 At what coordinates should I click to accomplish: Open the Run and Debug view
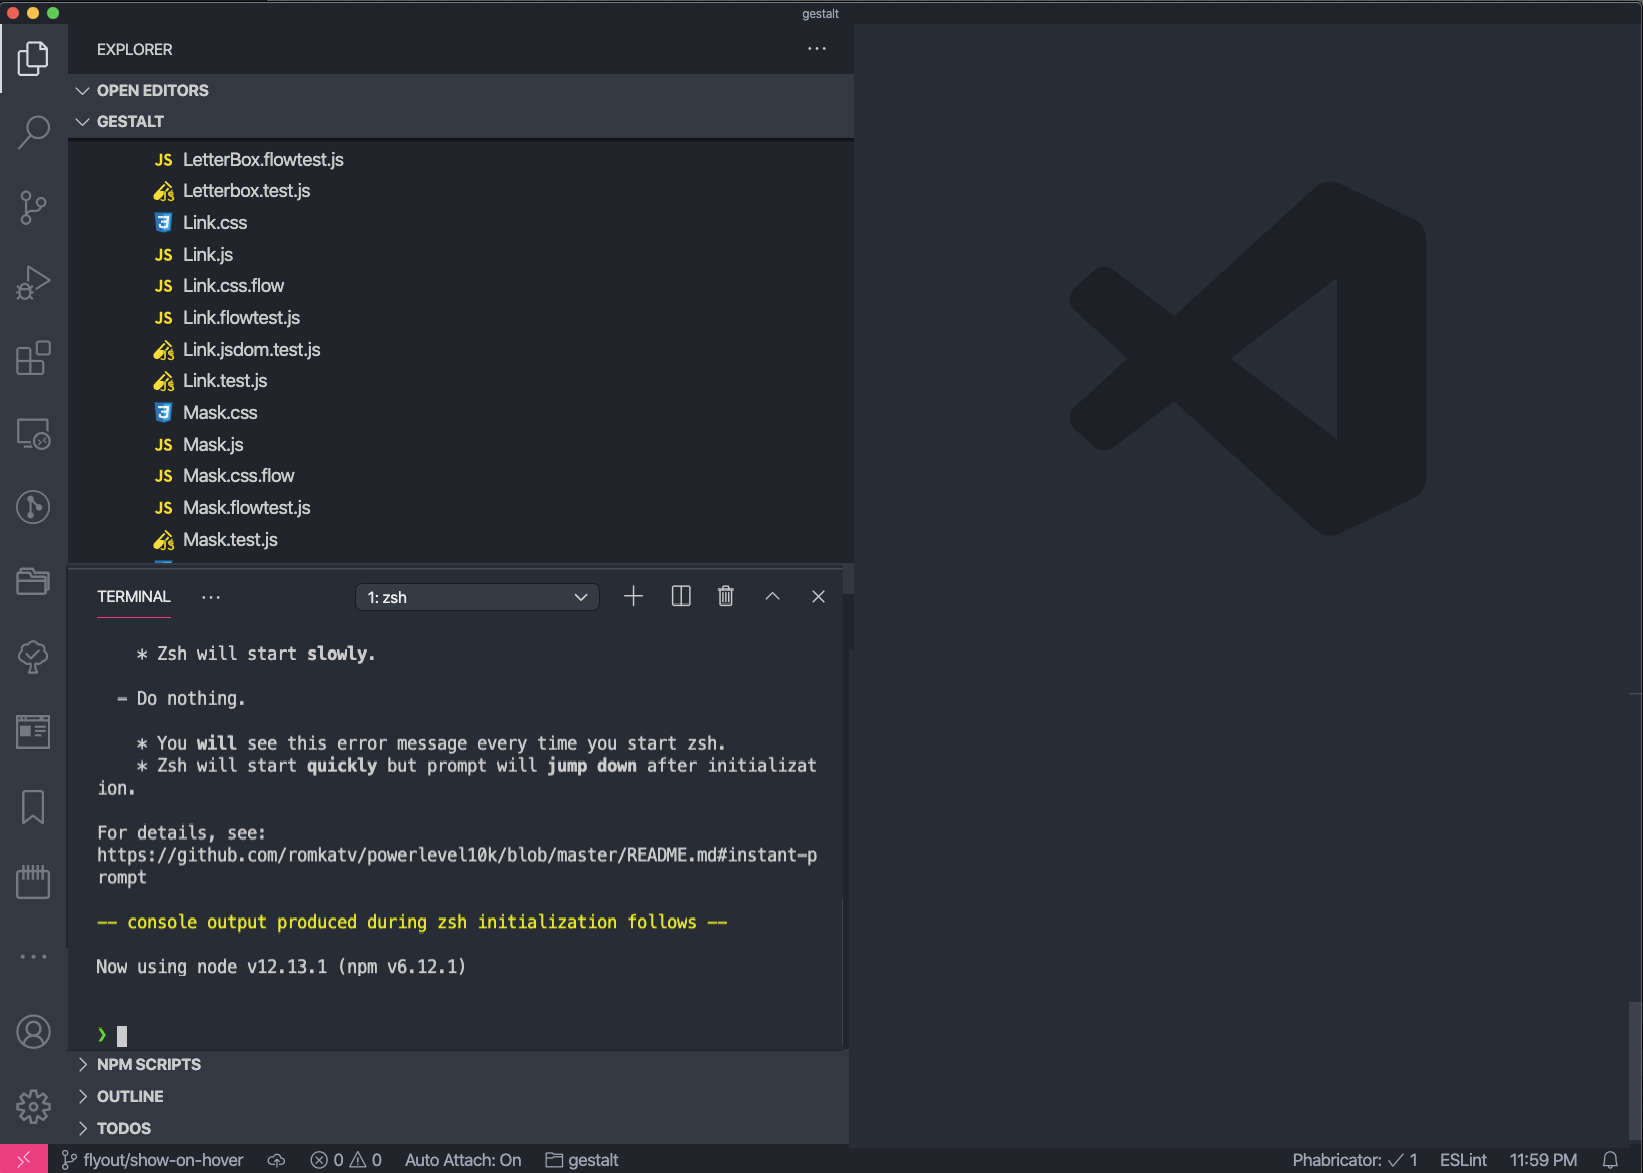[33, 283]
